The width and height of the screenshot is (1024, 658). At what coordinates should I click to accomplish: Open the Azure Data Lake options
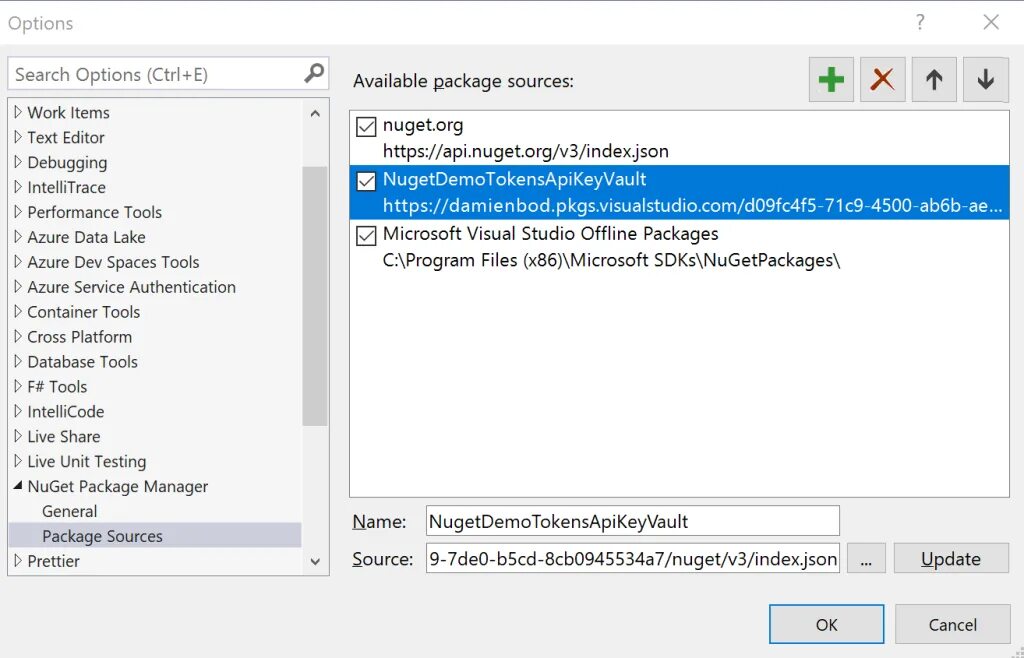coord(86,237)
